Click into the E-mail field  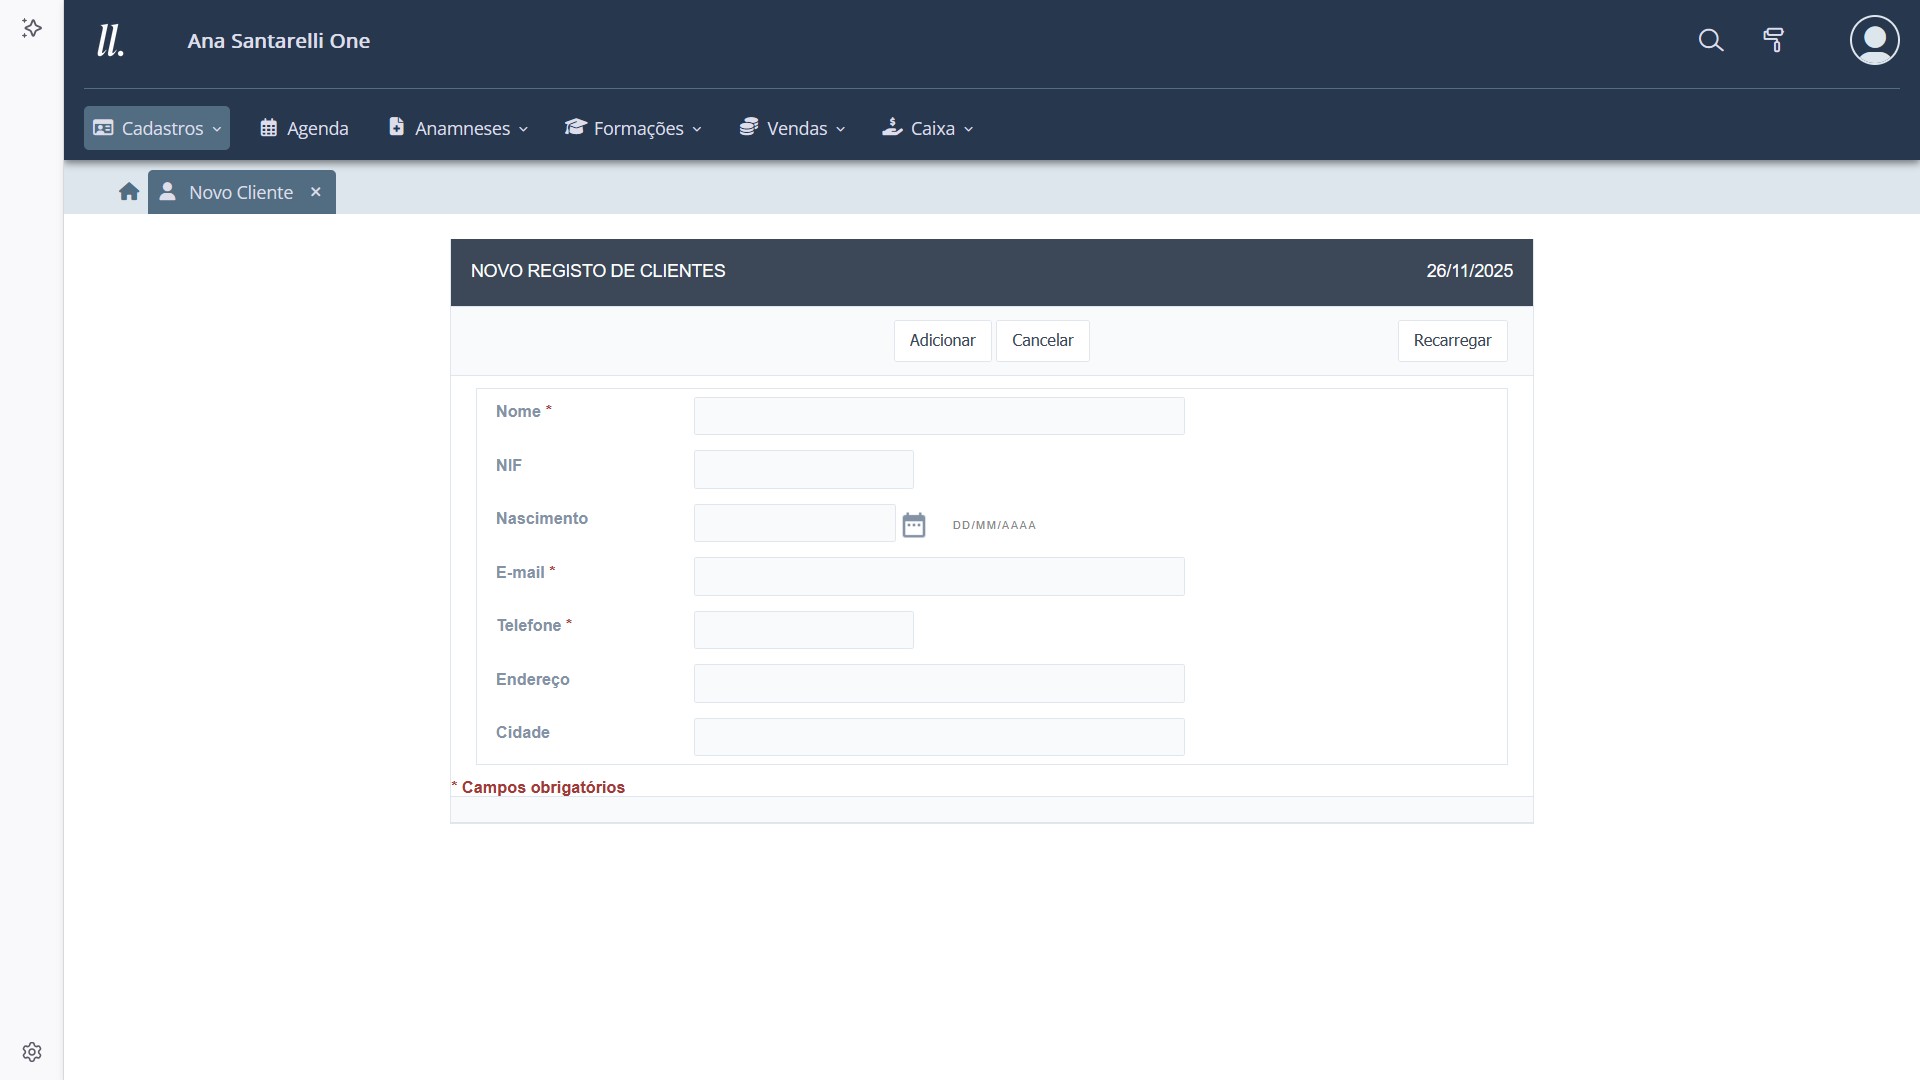click(938, 577)
